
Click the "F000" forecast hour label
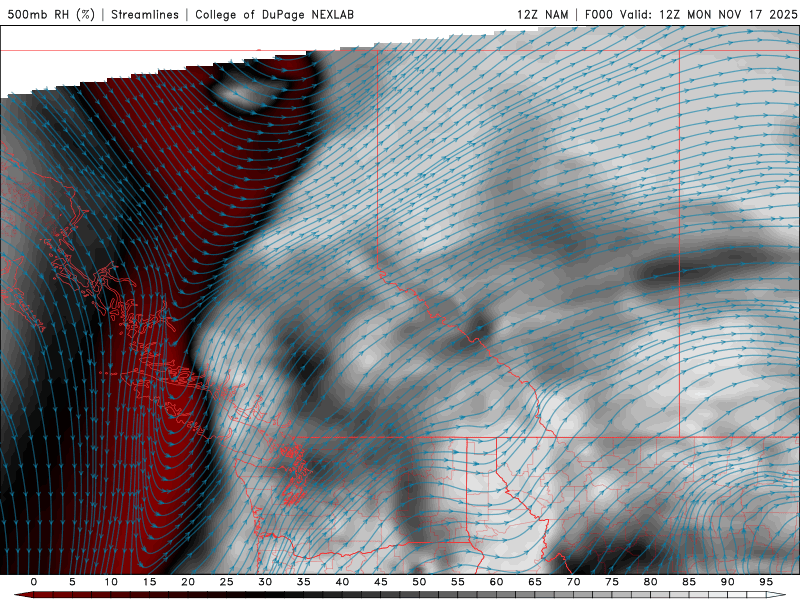598,14
